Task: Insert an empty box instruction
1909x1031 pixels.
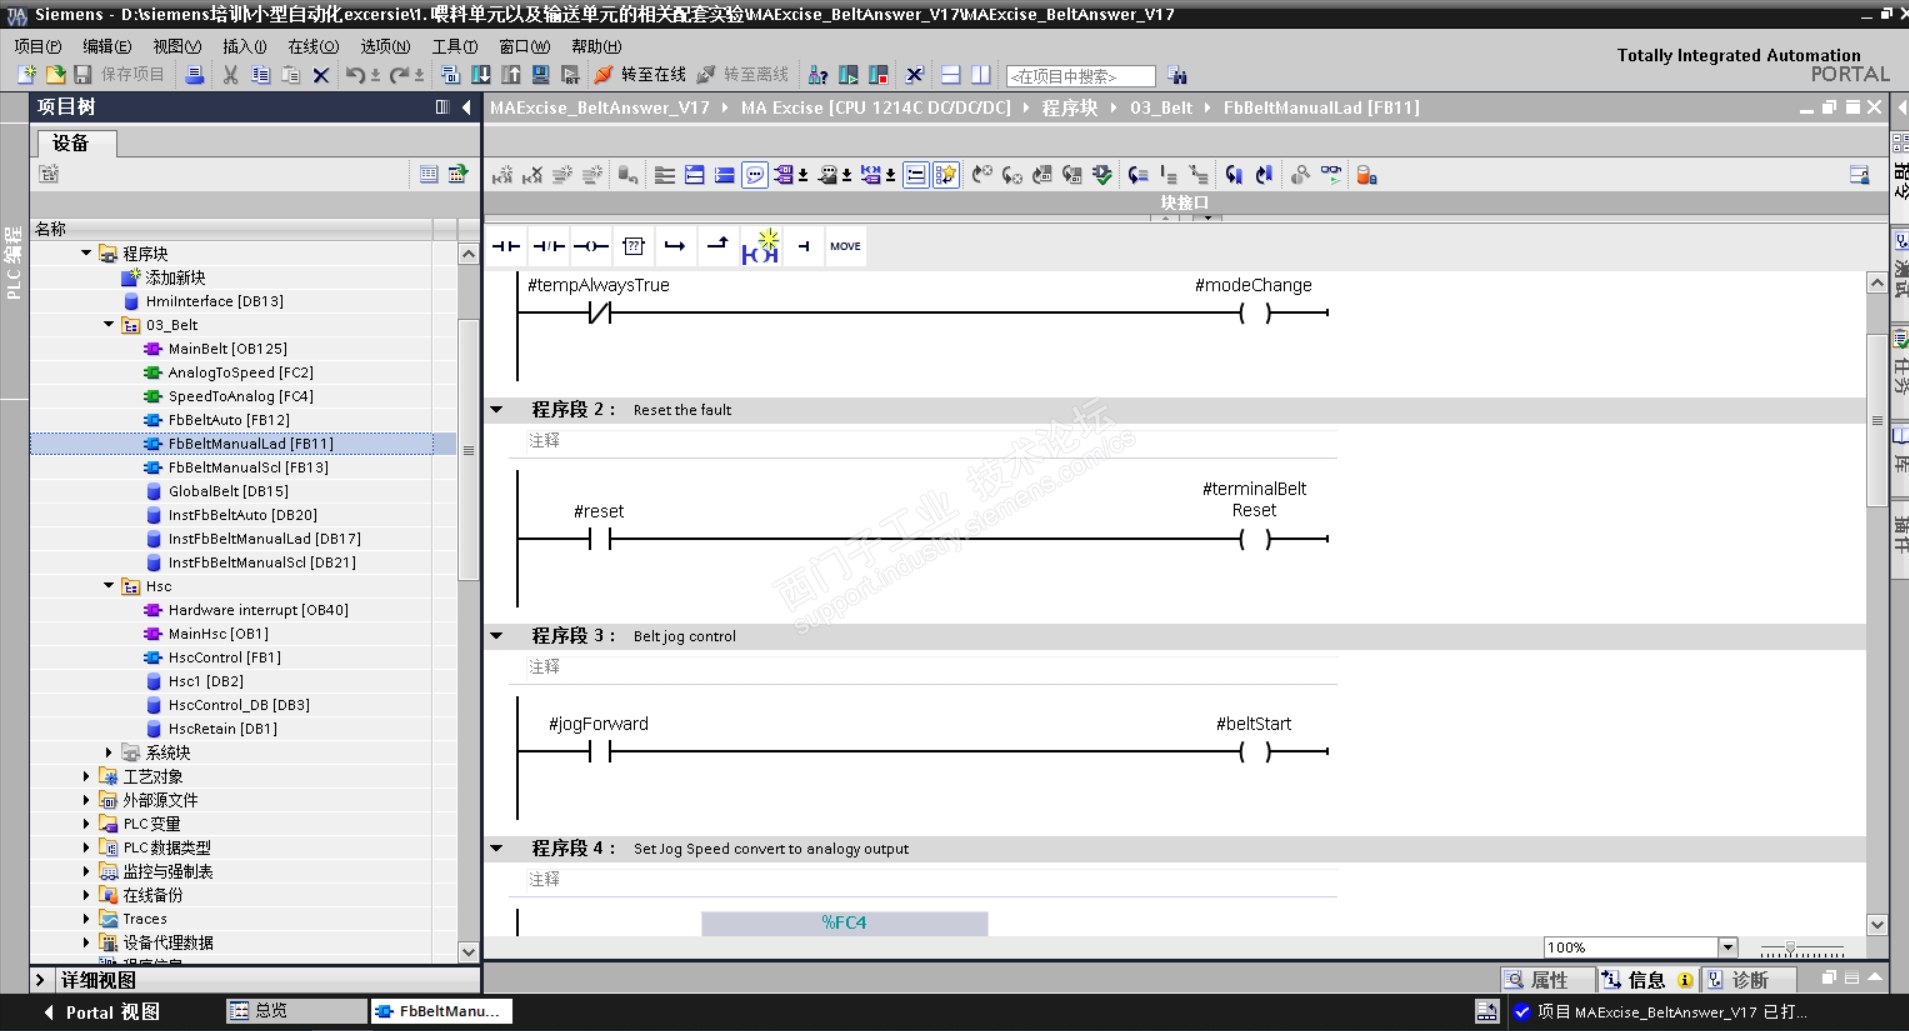Action: tap(633, 246)
